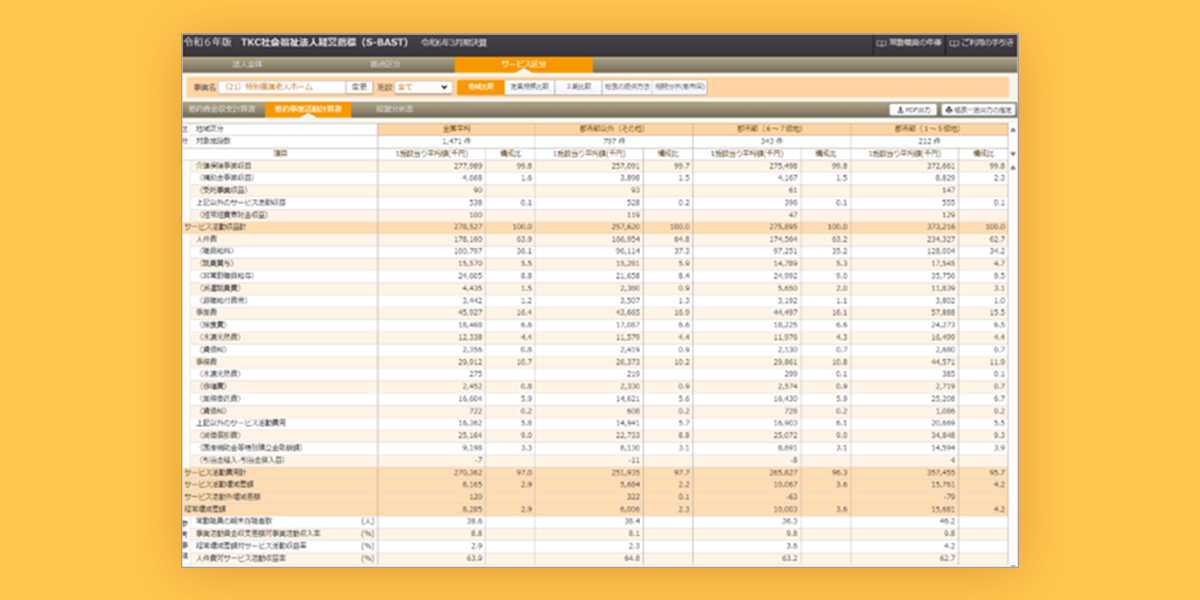Click the 全国平均 column header

click(x=456, y=129)
